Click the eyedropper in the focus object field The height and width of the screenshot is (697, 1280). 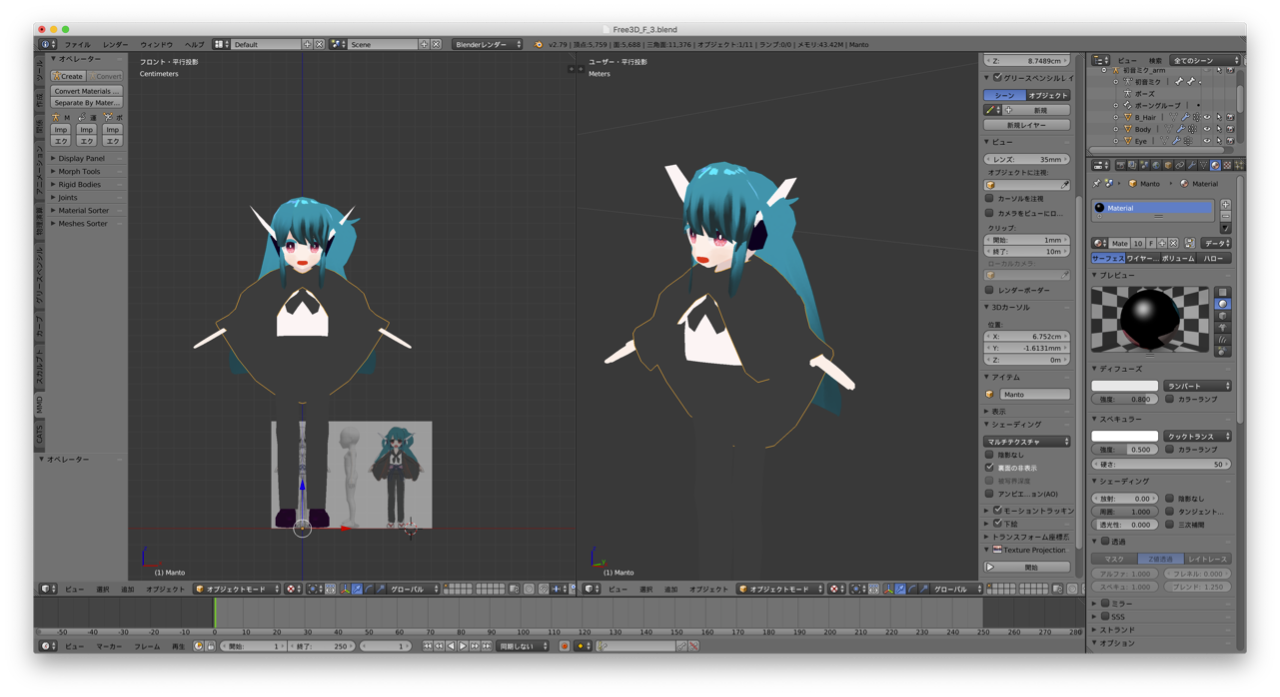coord(1065,185)
